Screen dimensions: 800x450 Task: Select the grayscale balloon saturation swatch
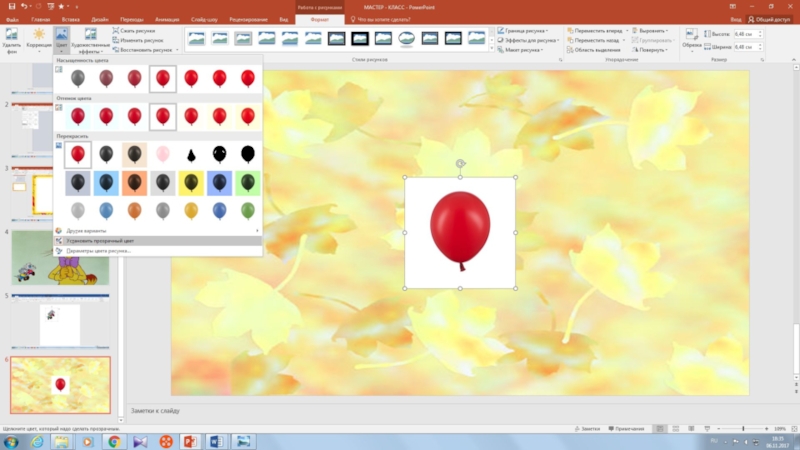(x=77, y=78)
